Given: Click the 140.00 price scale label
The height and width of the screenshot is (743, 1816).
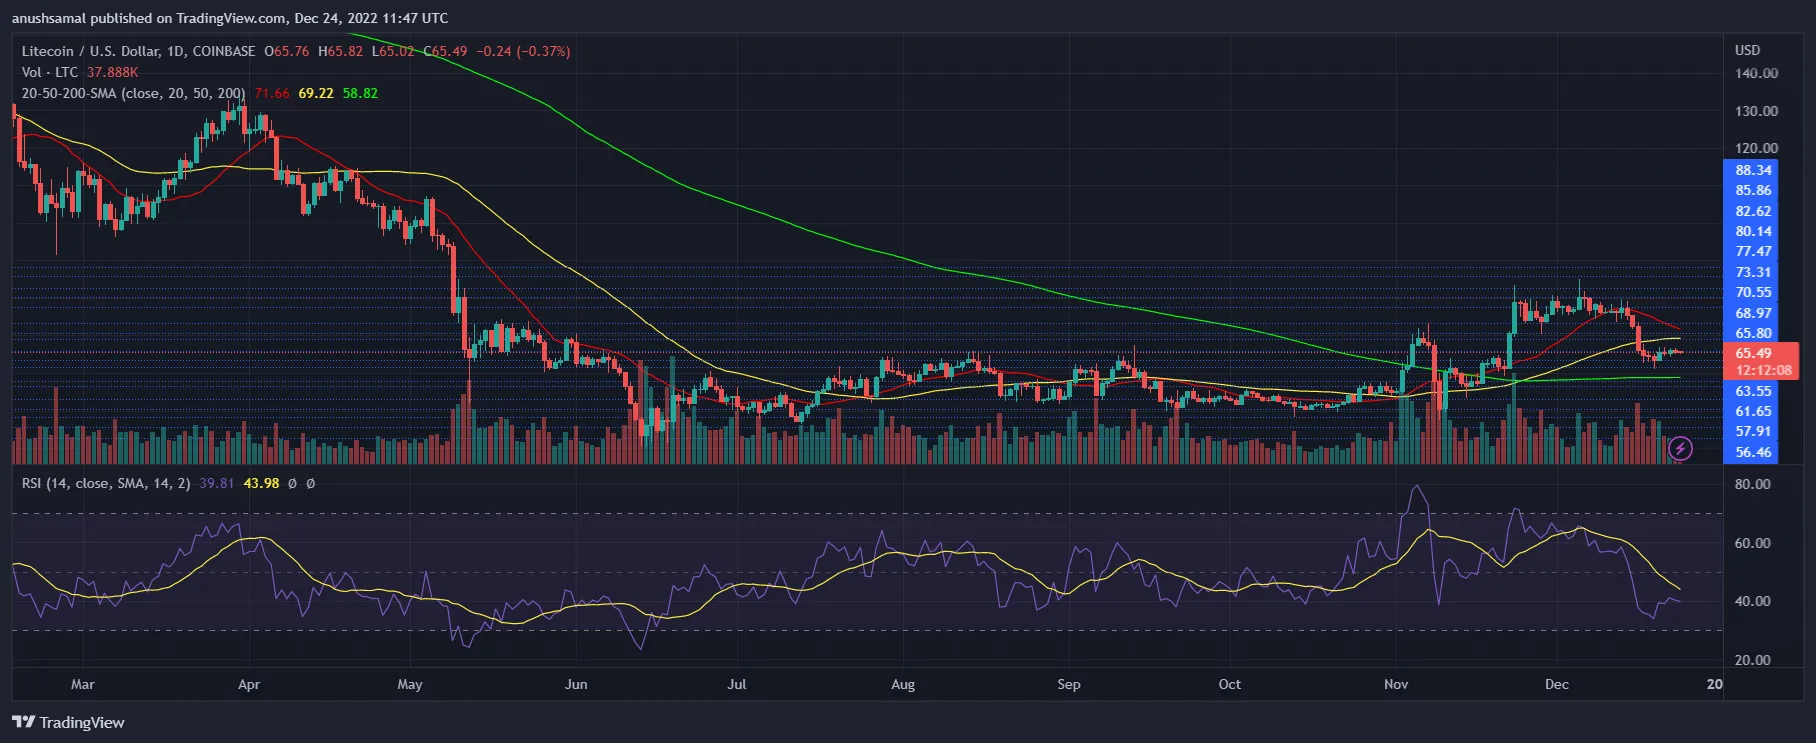Looking at the screenshot, I should pos(1756,73).
